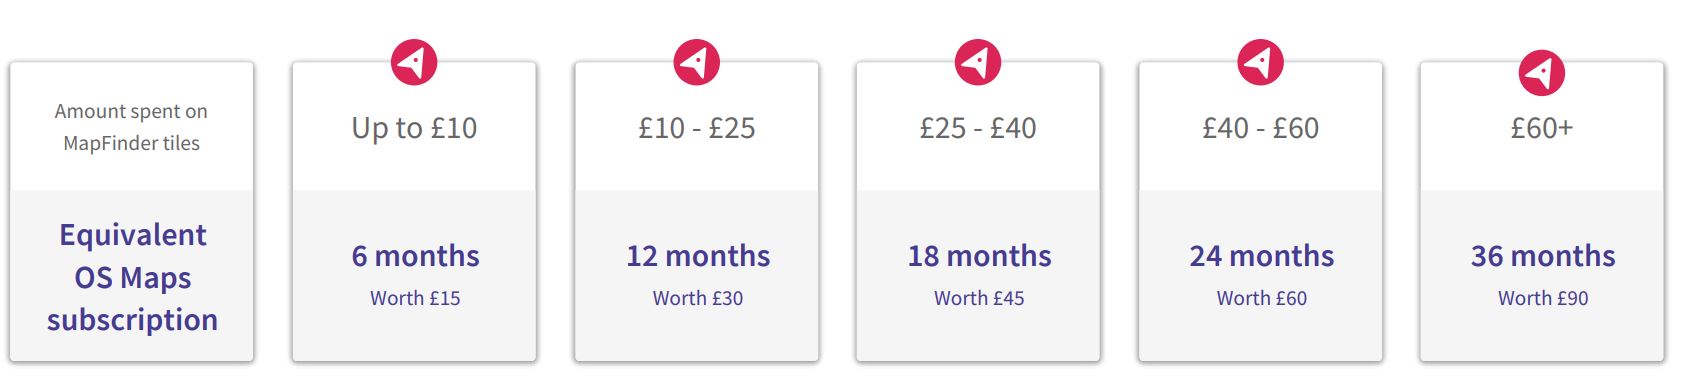
Task: Click the arrow icon above £25 - £40
Action: point(978,62)
